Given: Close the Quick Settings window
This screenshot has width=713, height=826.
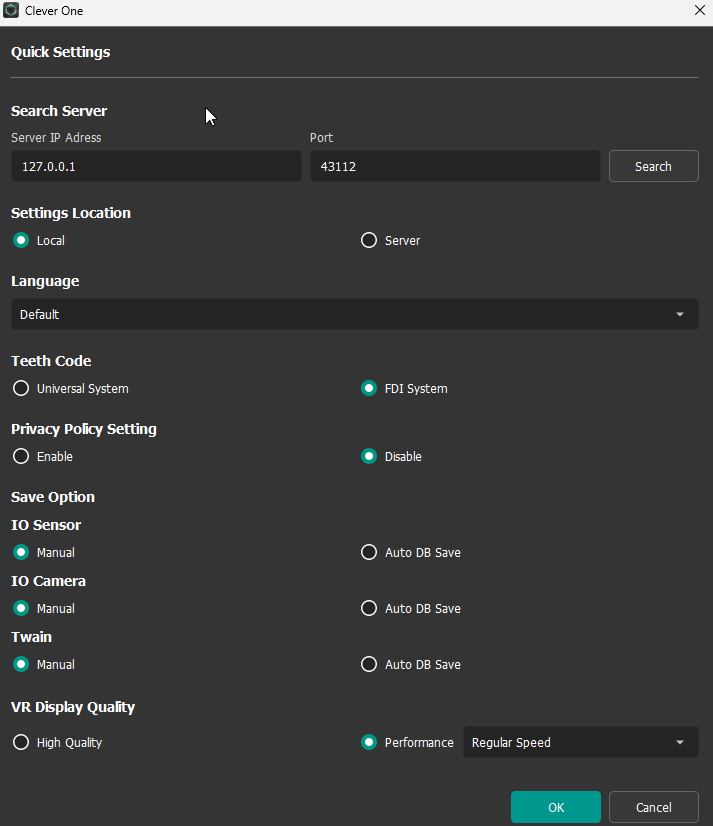Looking at the screenshot, I should point(699,11).
